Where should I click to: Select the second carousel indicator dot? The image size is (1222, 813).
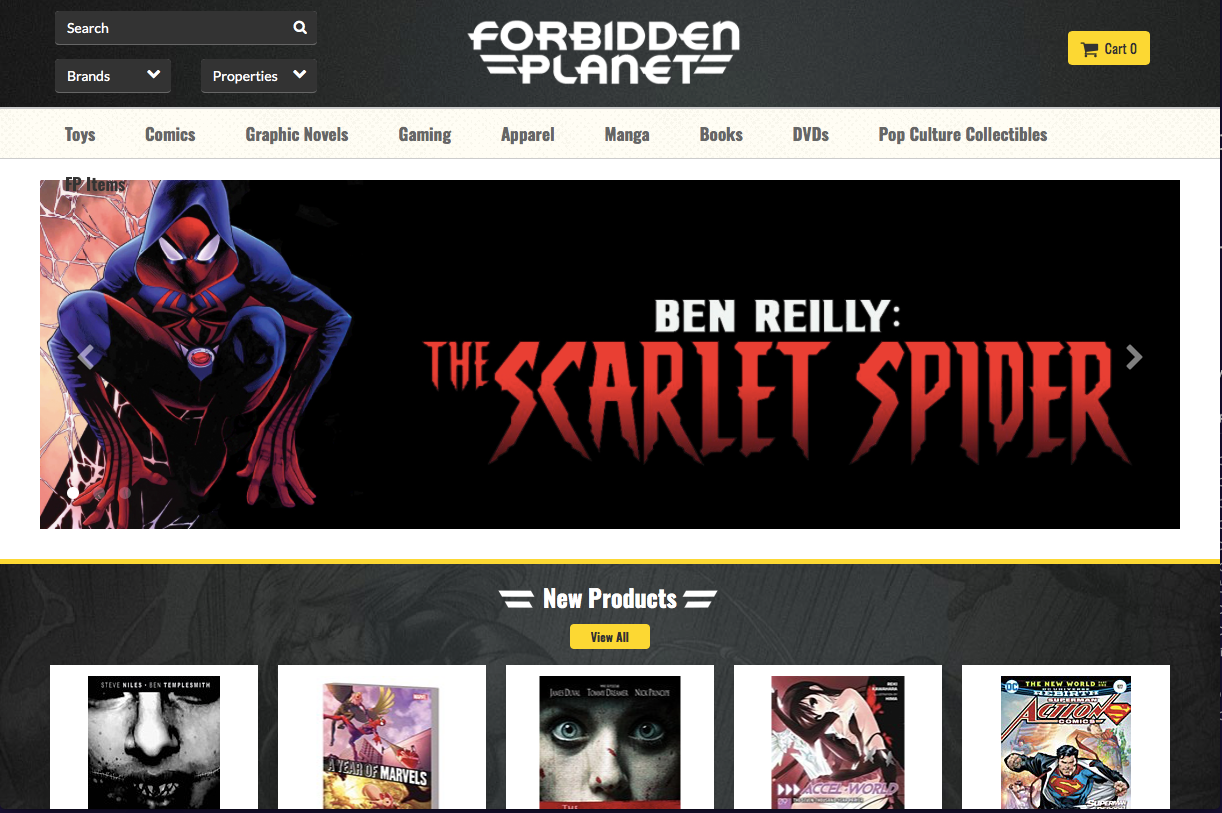pos(99,493)
